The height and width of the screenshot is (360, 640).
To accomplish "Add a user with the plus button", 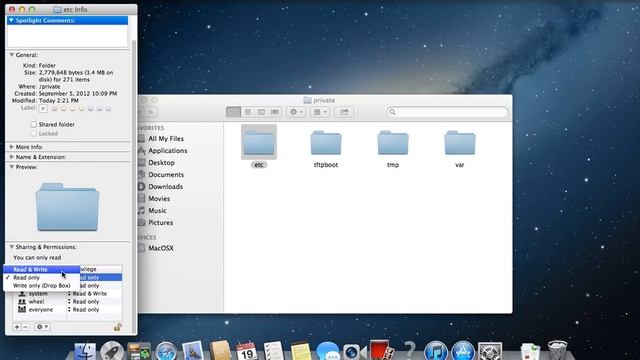I will tap(17, 327).
